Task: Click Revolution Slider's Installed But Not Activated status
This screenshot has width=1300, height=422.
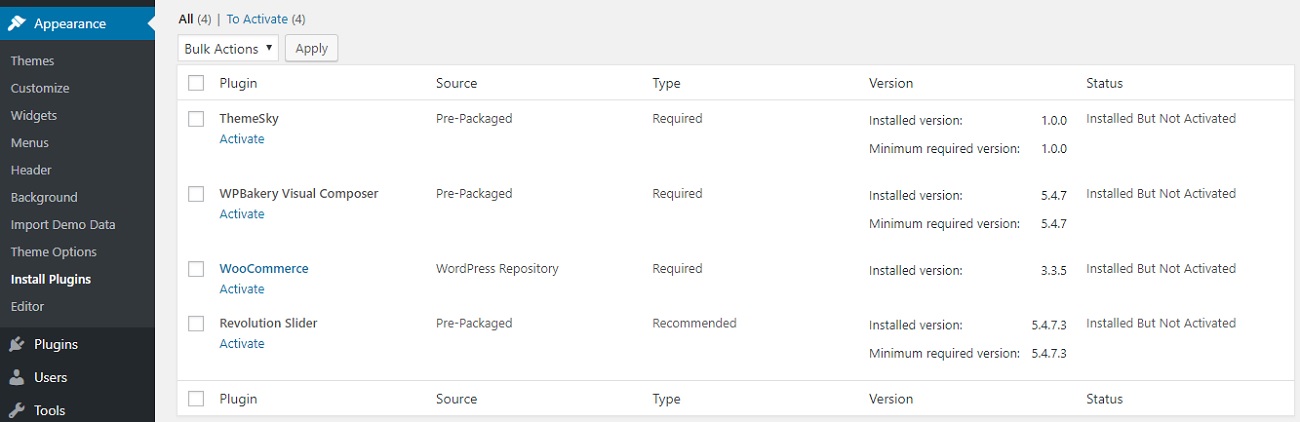Action: [x=1161, y=323]
